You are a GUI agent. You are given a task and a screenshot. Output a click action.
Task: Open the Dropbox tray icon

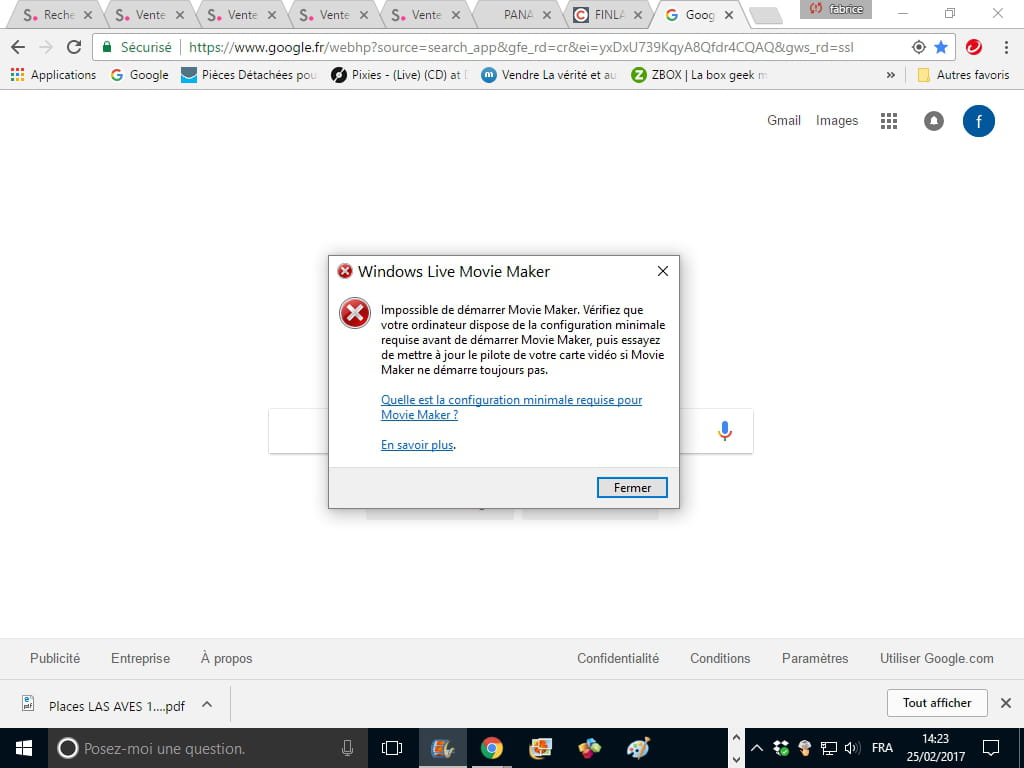[x=780, y=748]
